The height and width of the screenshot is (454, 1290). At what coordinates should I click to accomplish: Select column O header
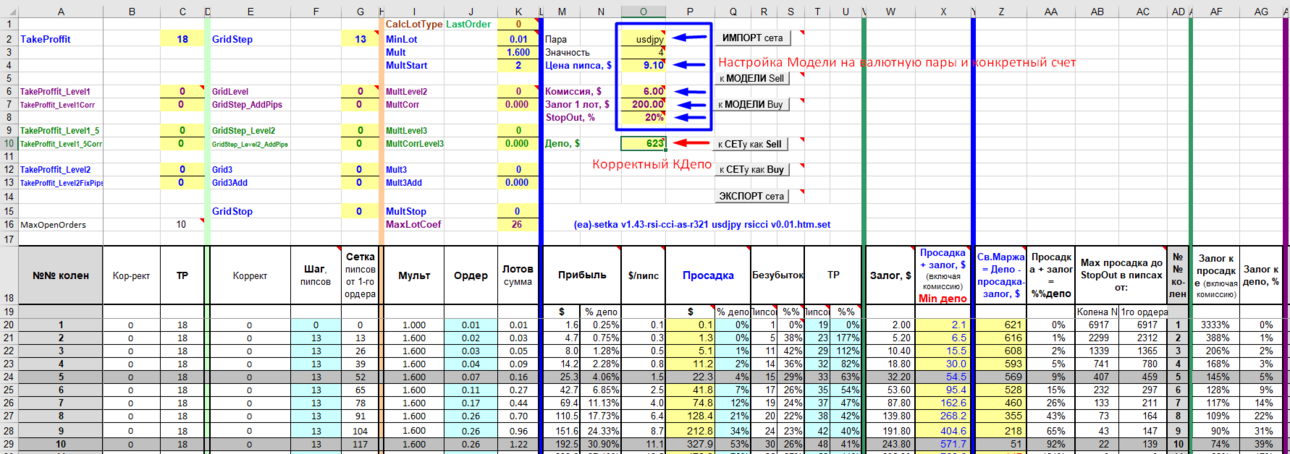pos(642,11)
